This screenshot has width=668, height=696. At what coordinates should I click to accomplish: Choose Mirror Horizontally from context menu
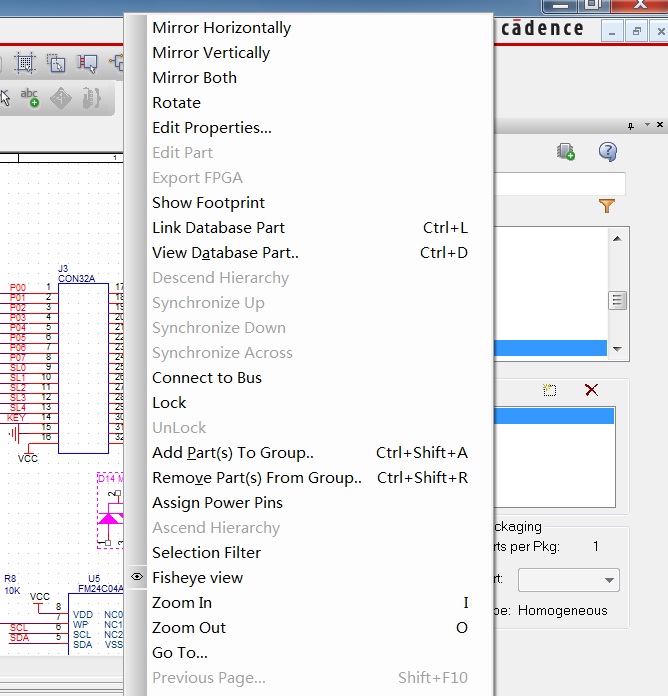coord(221,28)
